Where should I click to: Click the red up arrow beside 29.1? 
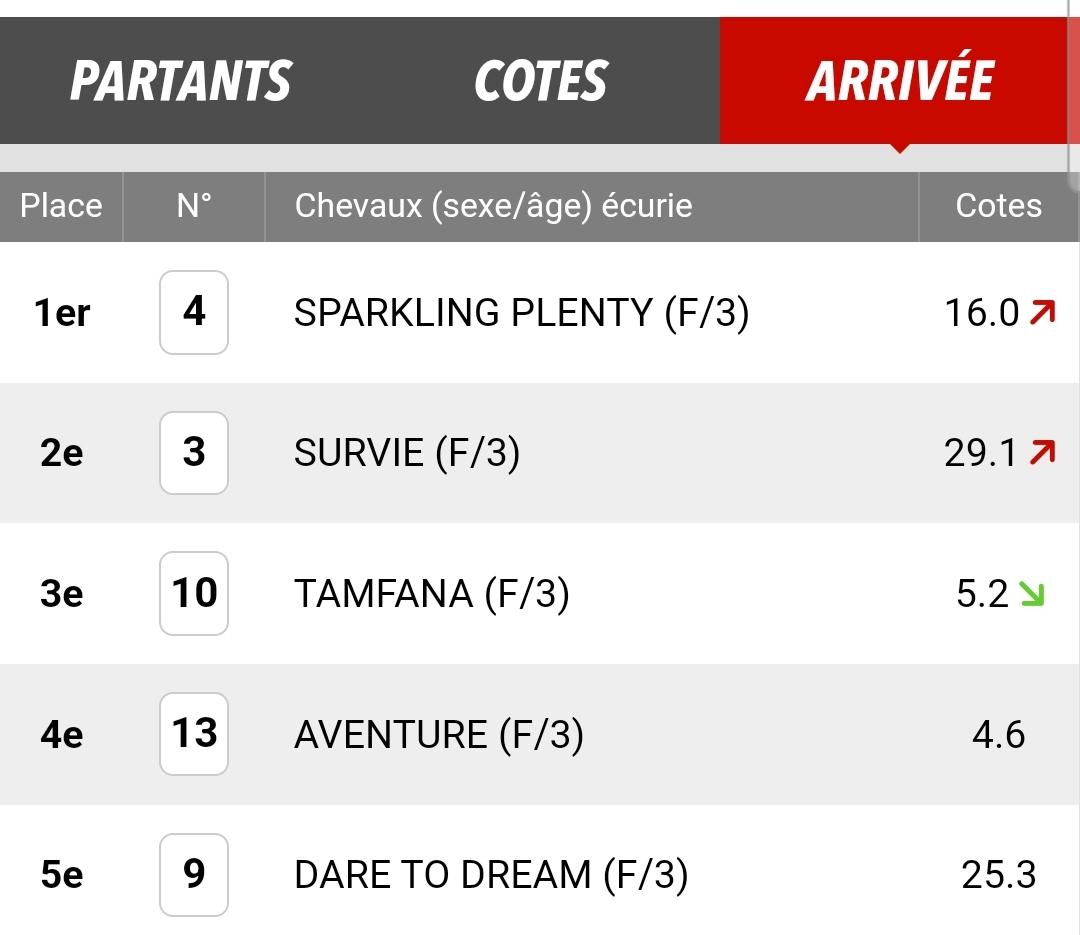pyautogui.click(x=1042, y=453)
